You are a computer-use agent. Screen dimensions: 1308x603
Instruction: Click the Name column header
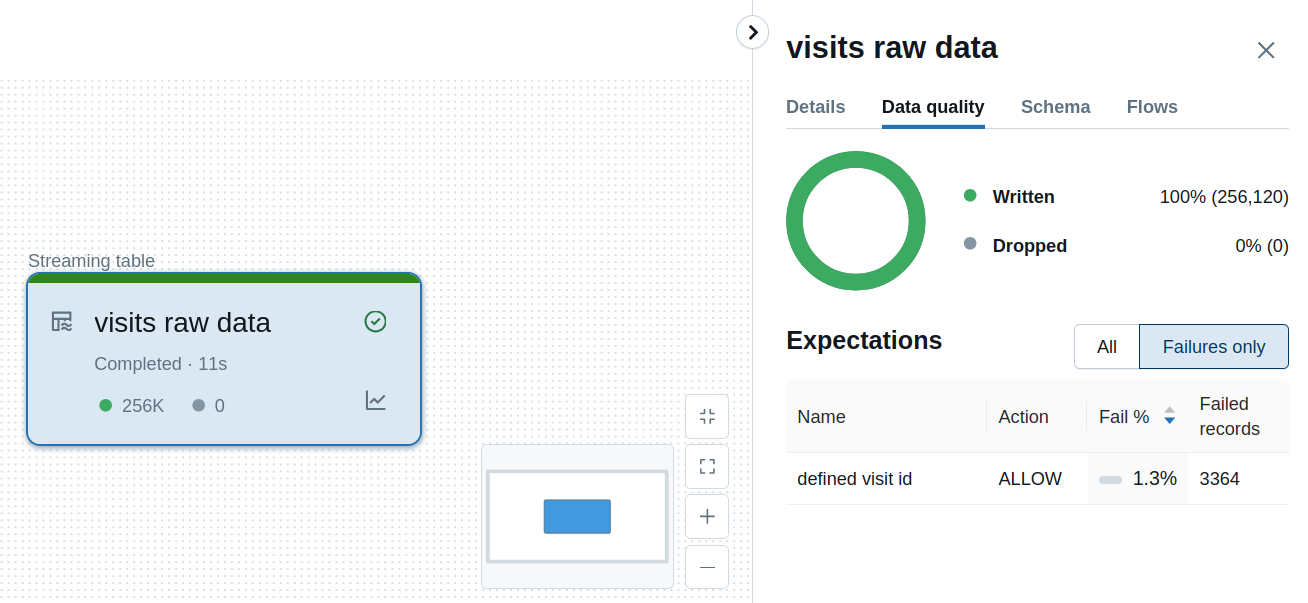pos(821,417)
